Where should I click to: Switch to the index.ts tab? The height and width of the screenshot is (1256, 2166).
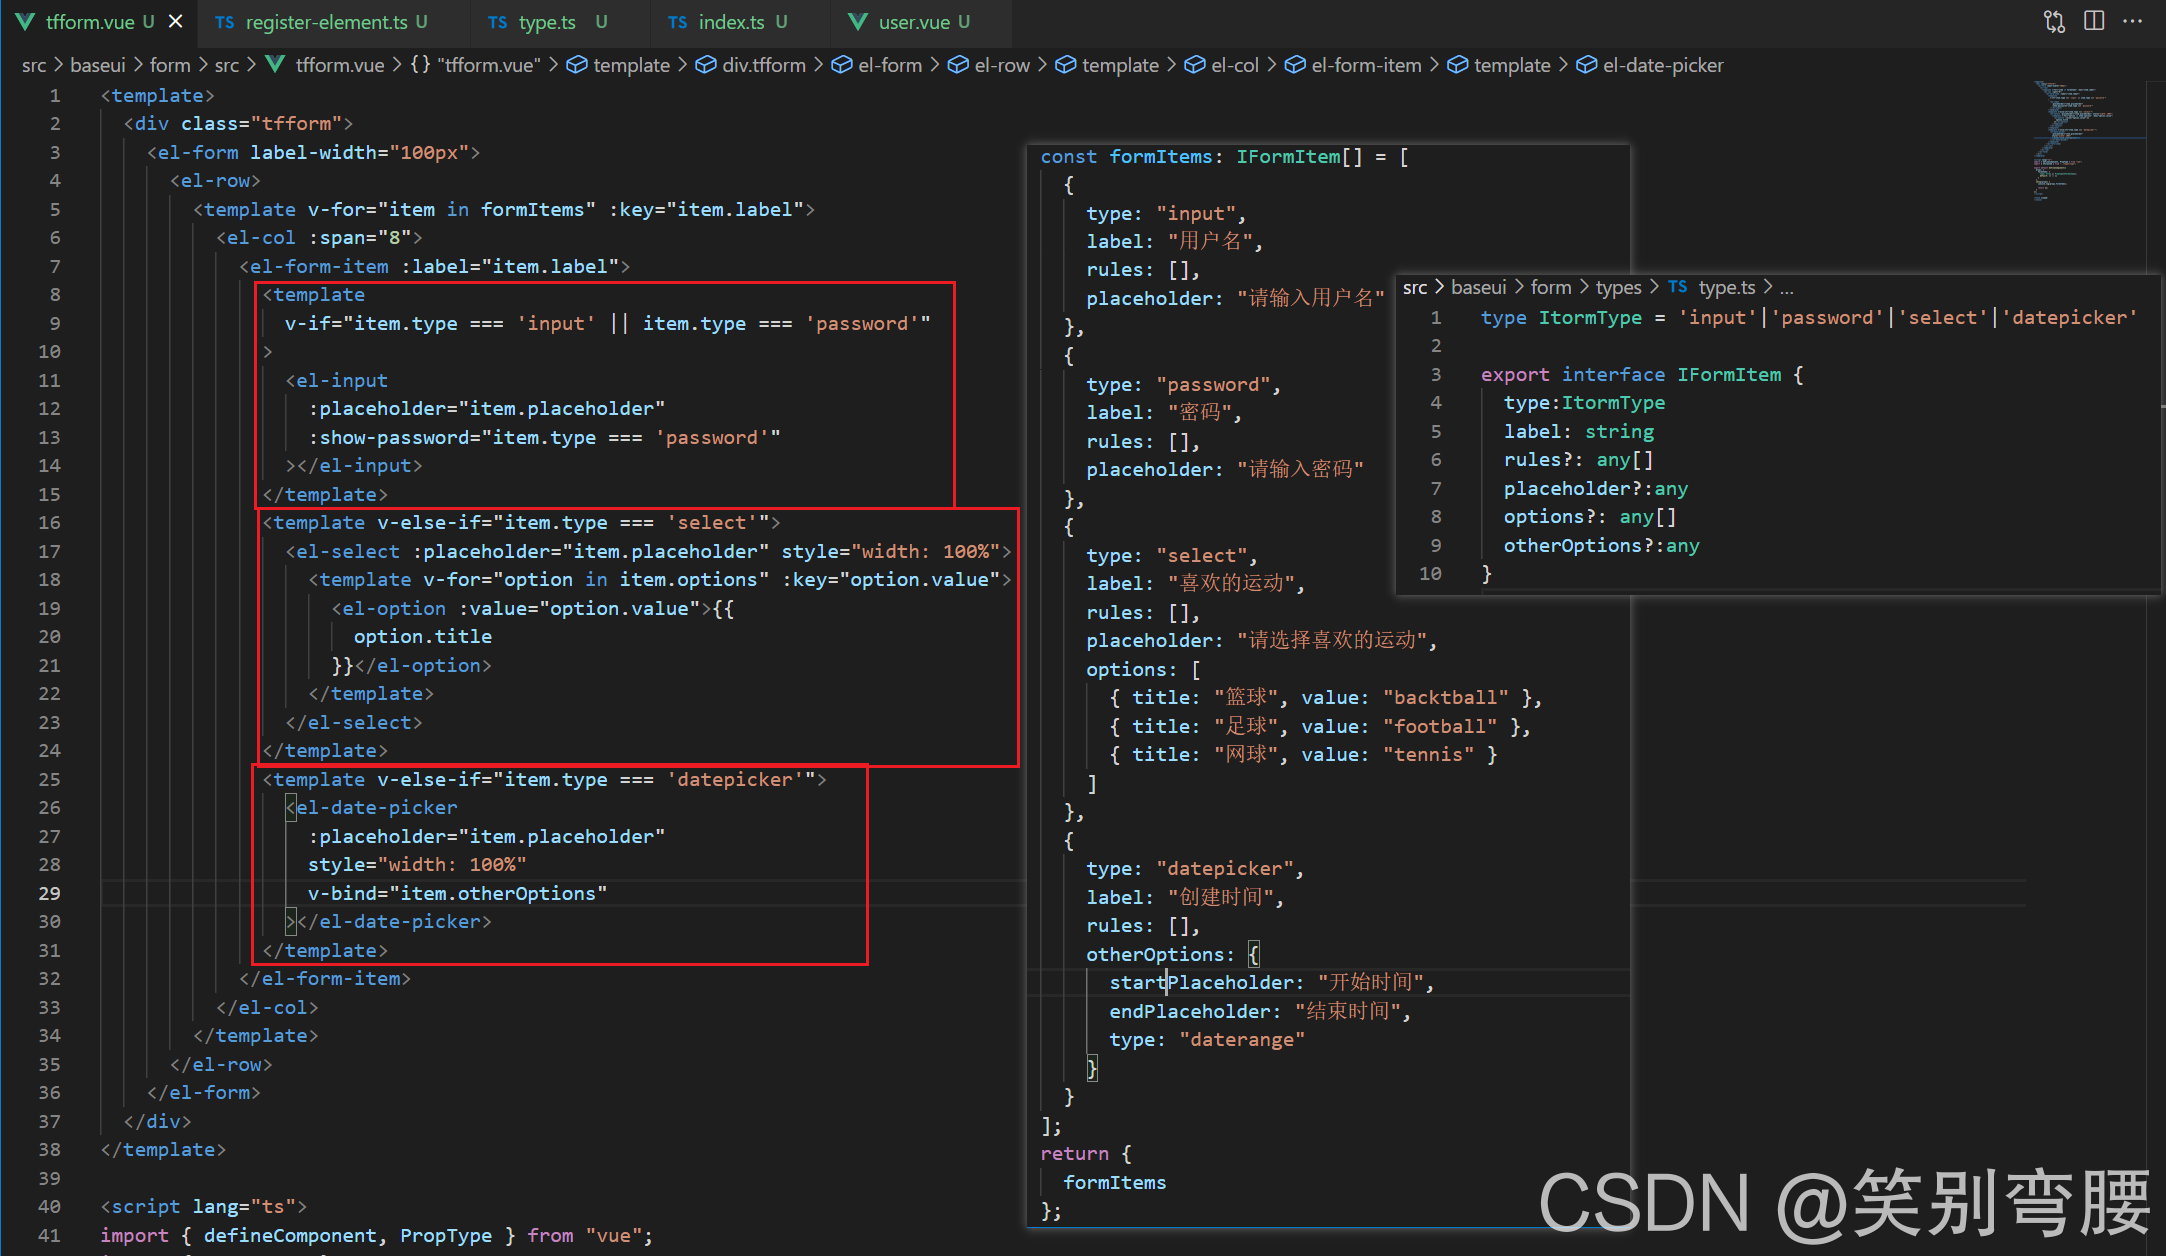click(731, 22)
